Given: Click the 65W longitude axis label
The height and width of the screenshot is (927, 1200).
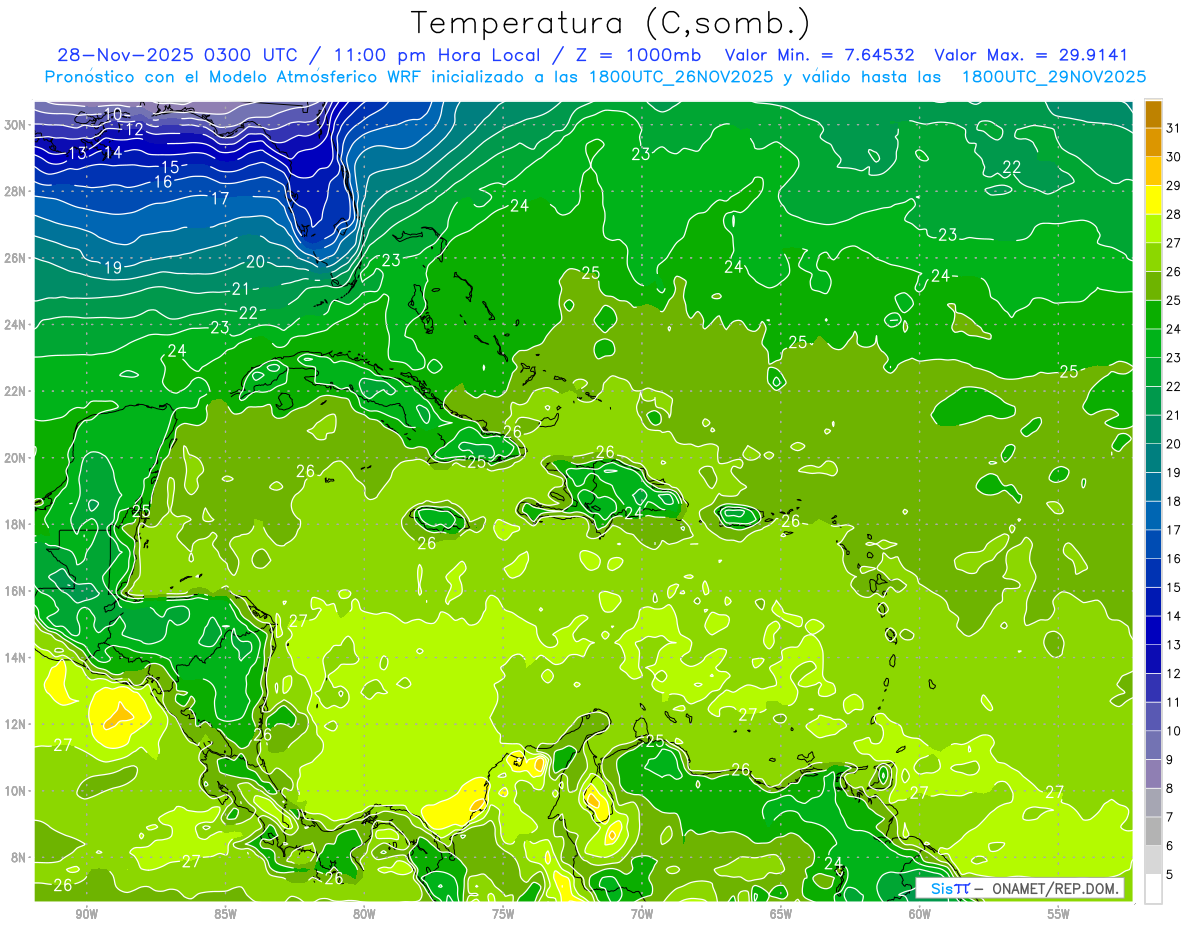Looking at the screenshot, I should [x=781, y=914].
